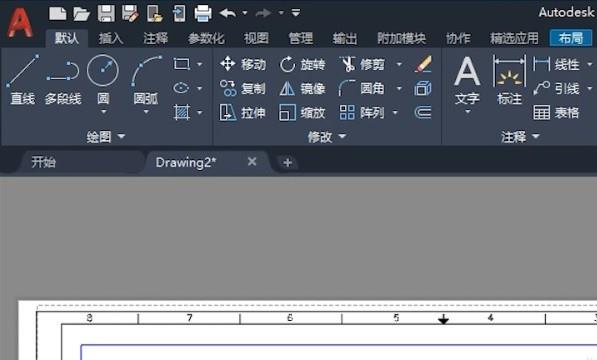Open the AutoCAD application menu logo
The height and width of the screenshot is (360, 597).
click(x=19, y=23)
